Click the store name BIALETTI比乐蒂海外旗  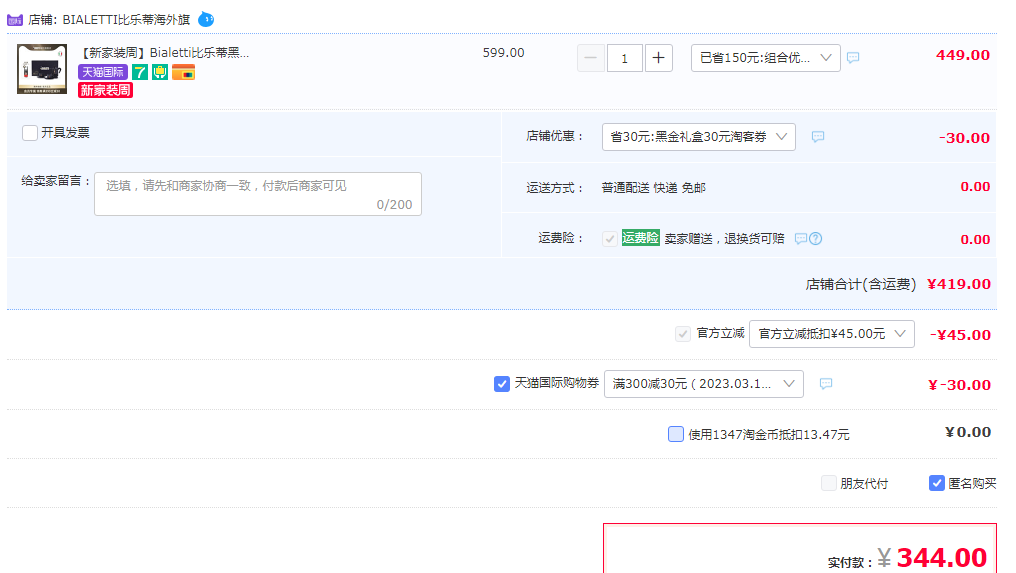pos(126,20)
